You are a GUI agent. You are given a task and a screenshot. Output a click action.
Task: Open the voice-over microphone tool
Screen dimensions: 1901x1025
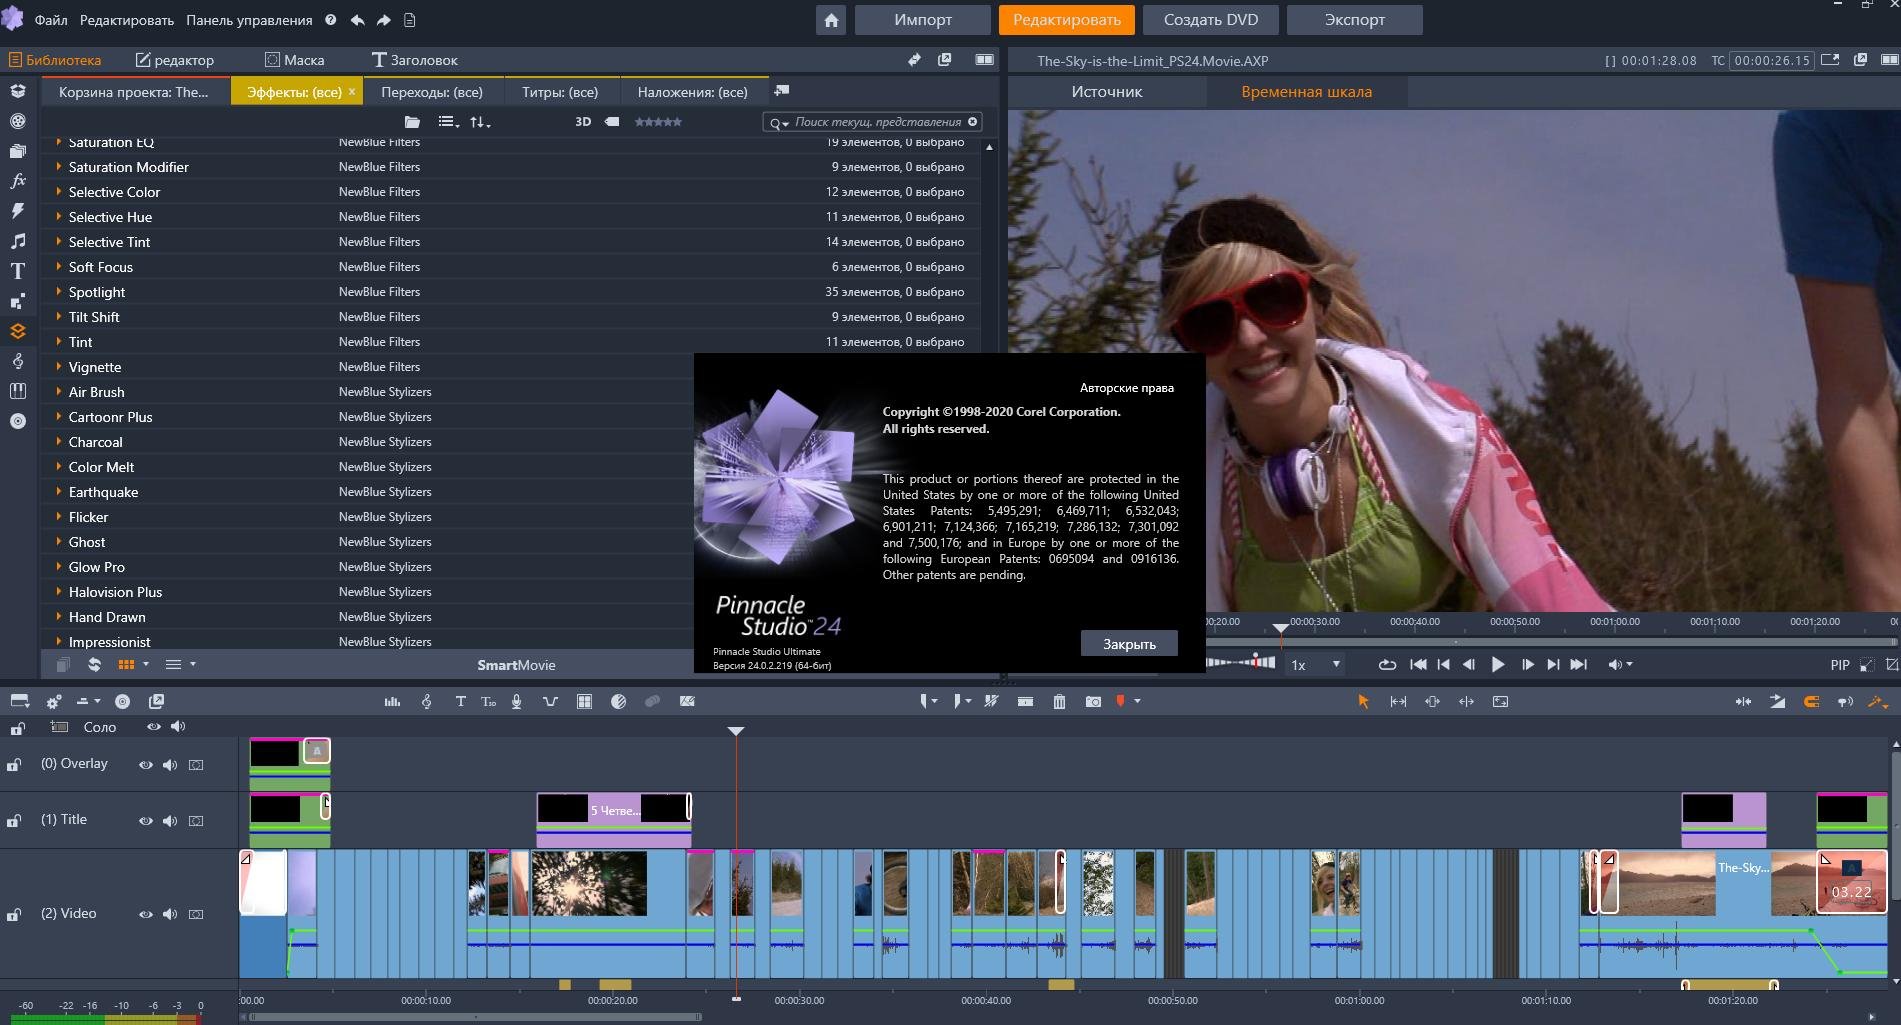(516, 702)
